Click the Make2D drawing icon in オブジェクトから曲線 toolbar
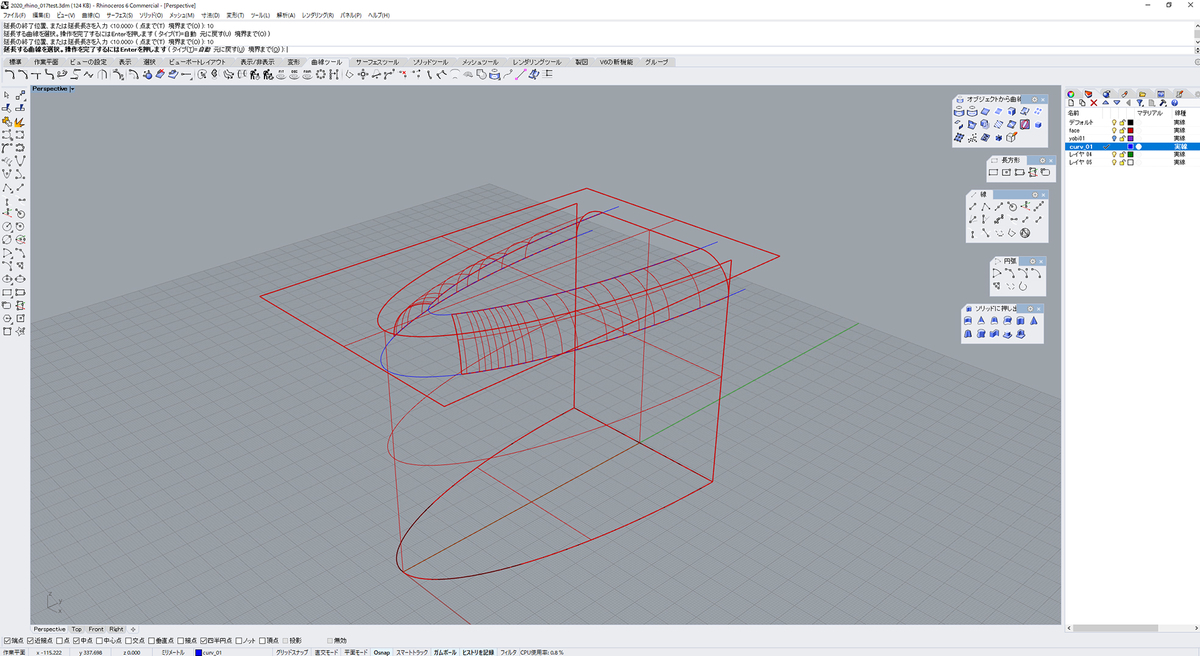1200x656 pixels. click(x=1011, y=137)
